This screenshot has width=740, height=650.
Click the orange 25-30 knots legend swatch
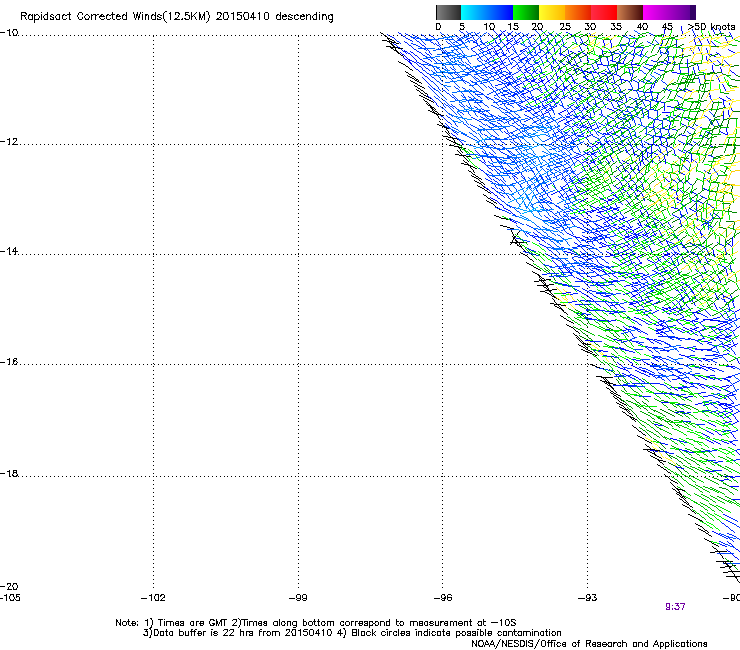tap(578, 12)
